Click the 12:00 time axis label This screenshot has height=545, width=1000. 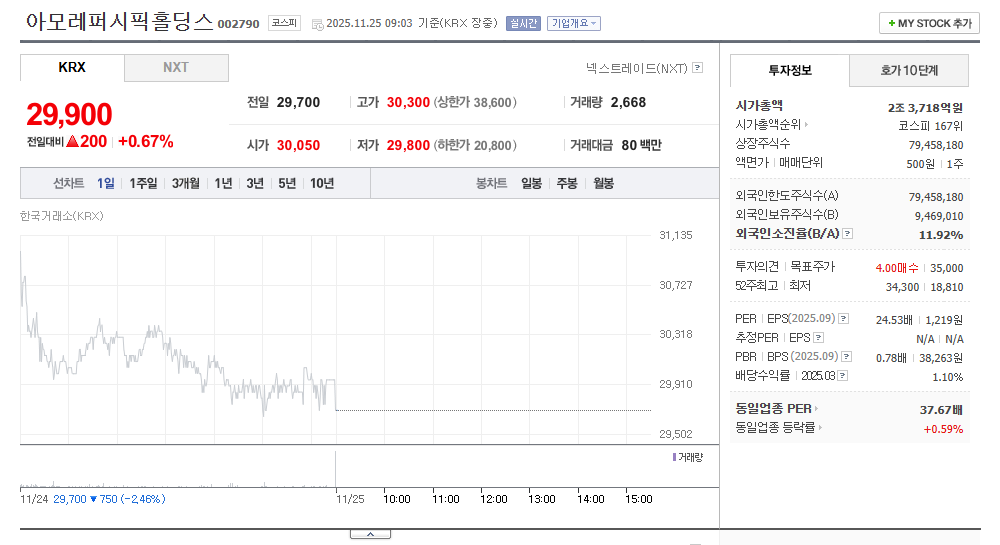[494, 499]
